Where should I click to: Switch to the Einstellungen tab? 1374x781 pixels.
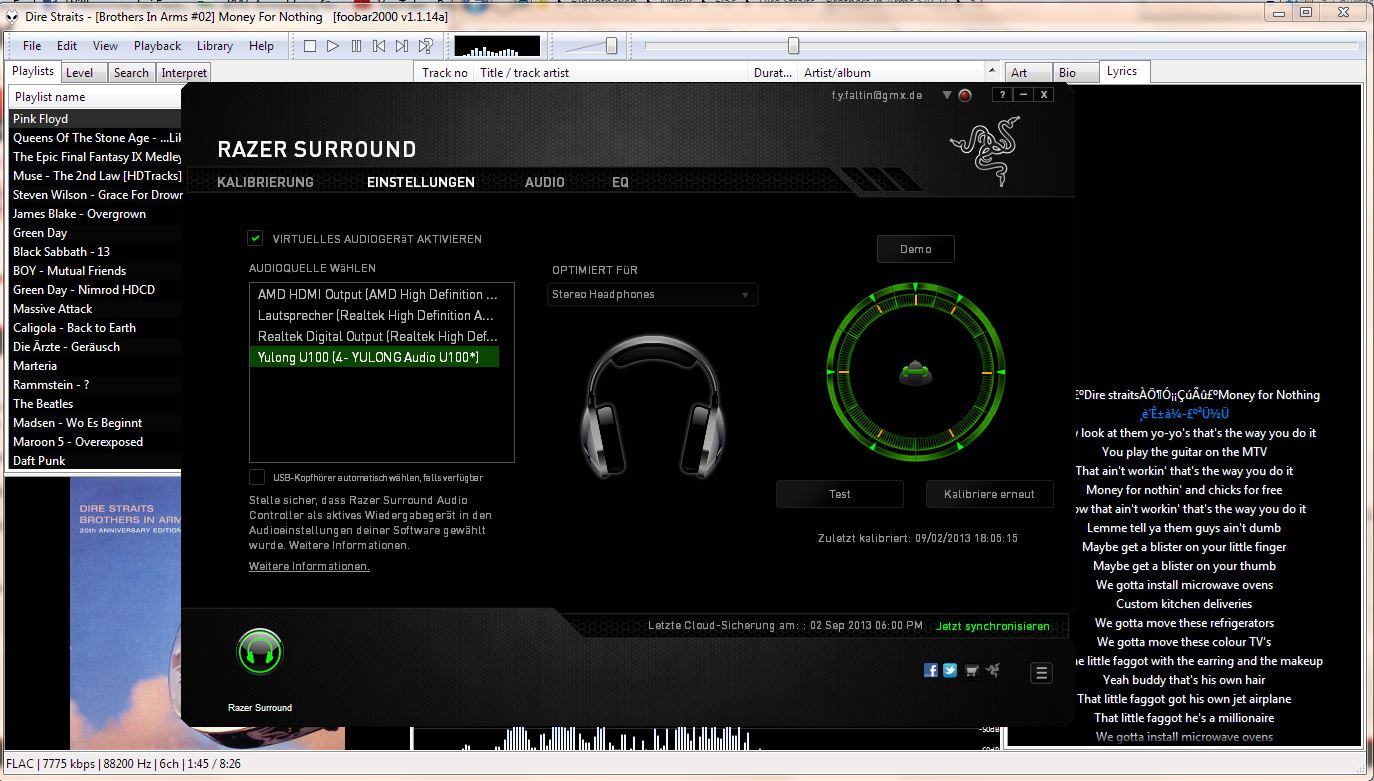pyautogui.click(x=421, y=182)
